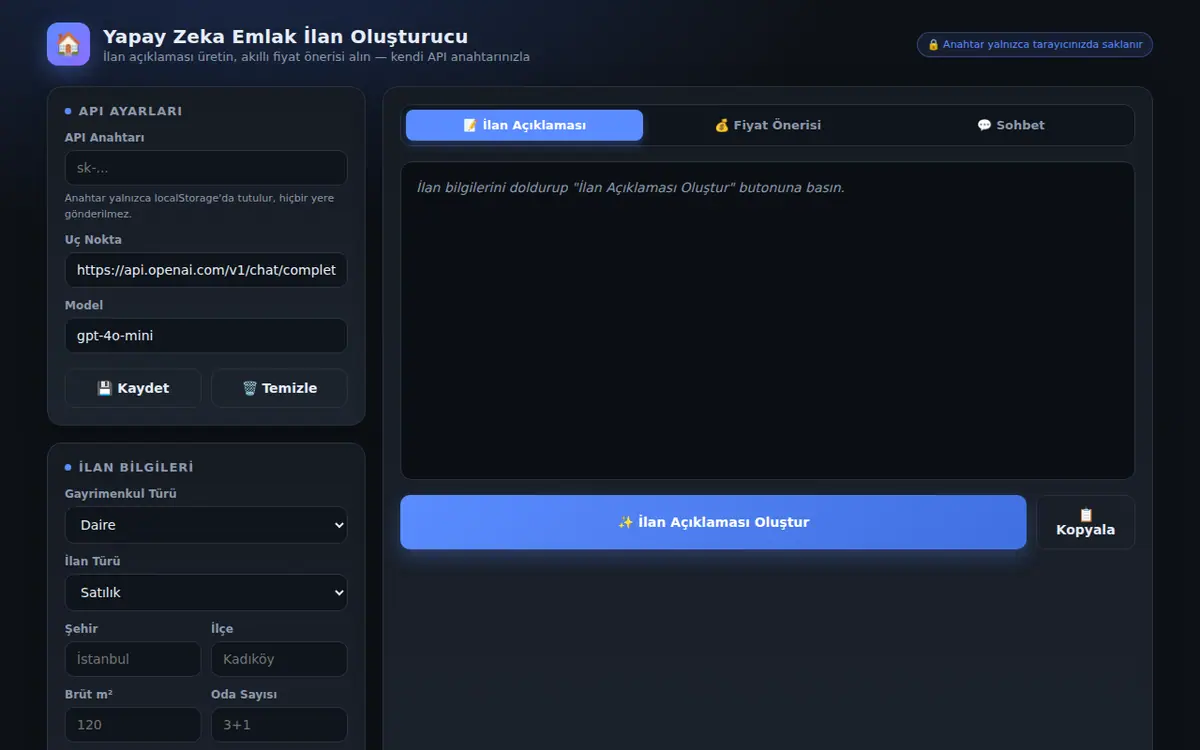Focus the API Anahtarı input field
Viewport: 1200px width, 750px height.
coord(206,168)
